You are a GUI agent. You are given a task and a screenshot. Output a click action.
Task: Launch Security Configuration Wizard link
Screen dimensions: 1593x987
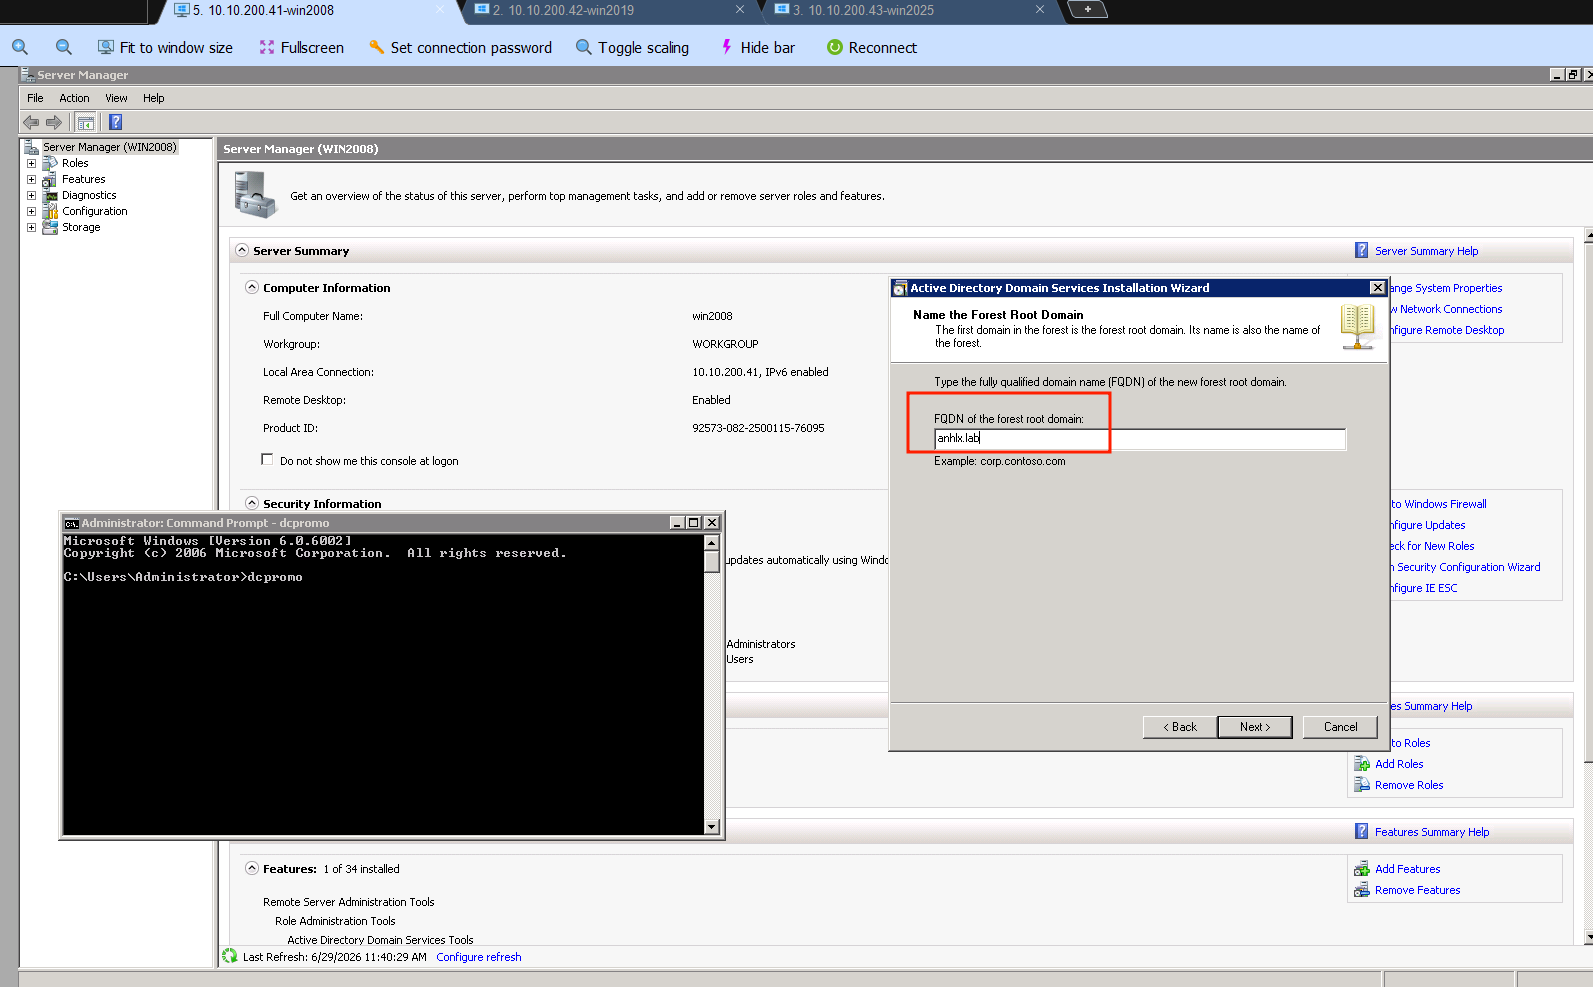[x=1465, y=567]
